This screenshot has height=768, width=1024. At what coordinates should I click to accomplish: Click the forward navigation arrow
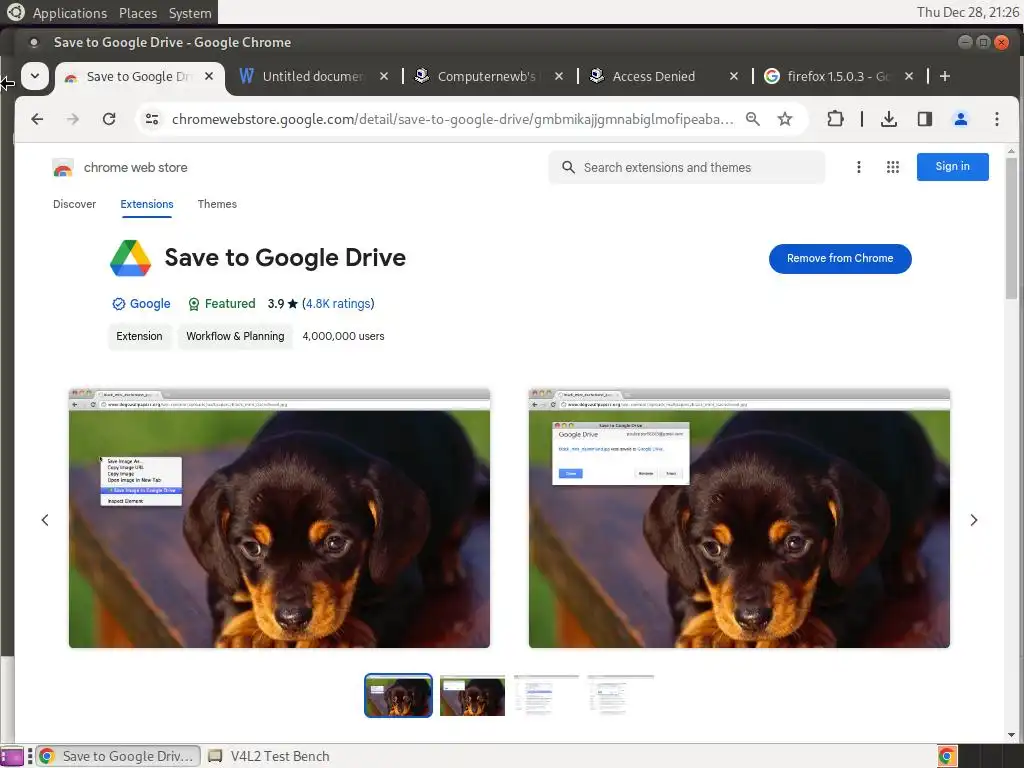point(73,119)
